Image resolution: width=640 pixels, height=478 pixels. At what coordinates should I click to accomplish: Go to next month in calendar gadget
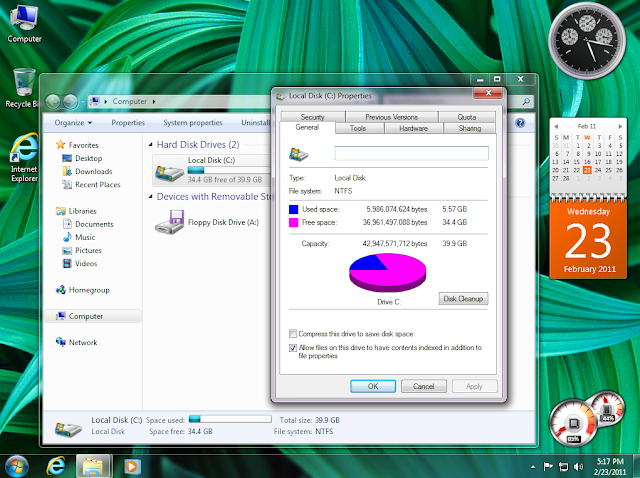pyautogui.click(x=620, y=126)
